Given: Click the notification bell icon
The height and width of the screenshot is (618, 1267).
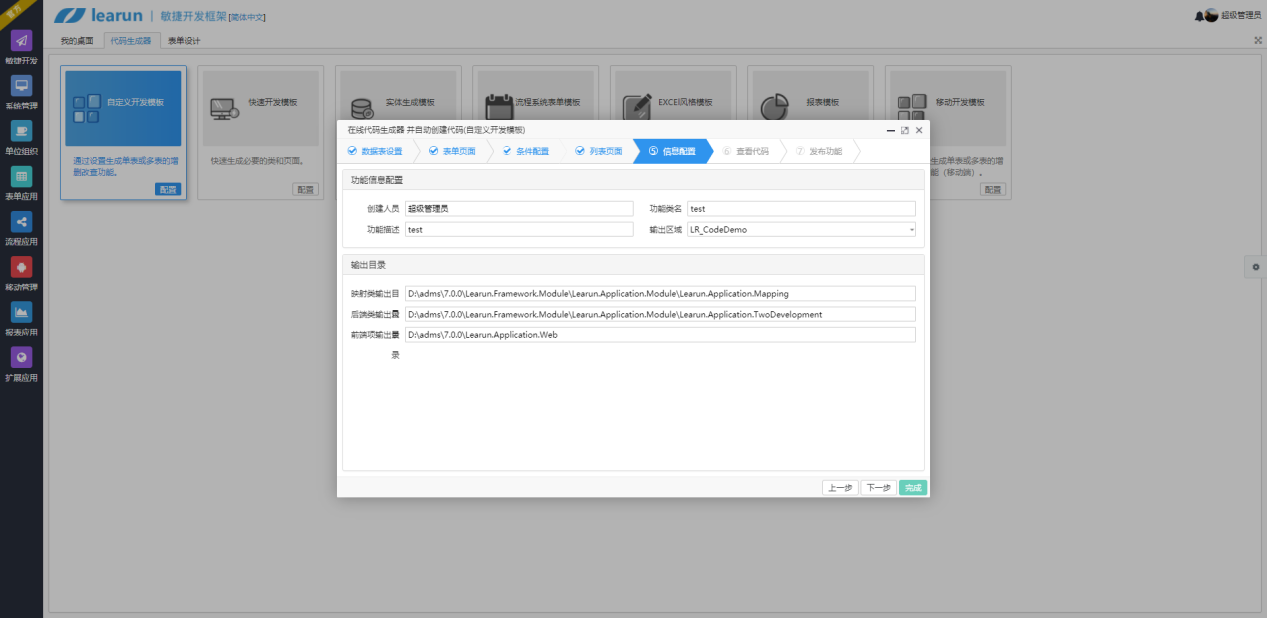Looking at the screenshot, I should (1199, 16).
